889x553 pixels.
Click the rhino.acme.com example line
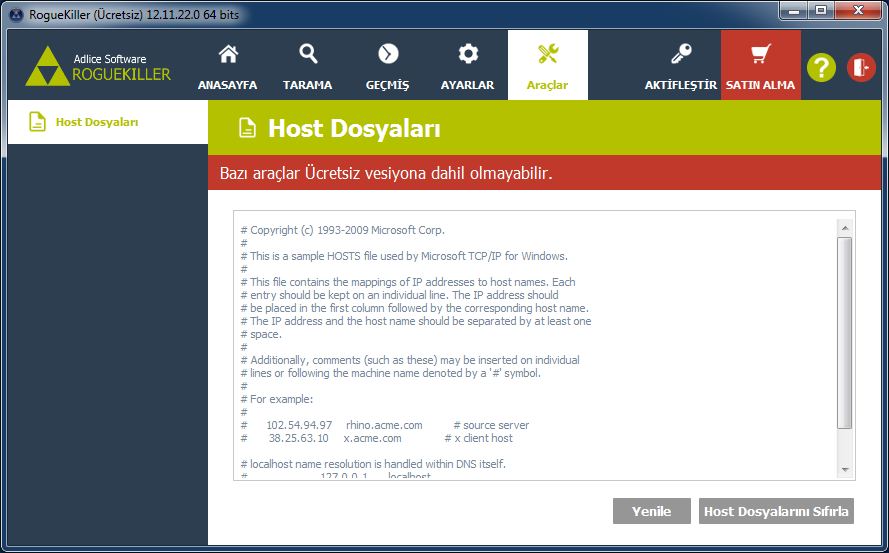pos(385,425)
